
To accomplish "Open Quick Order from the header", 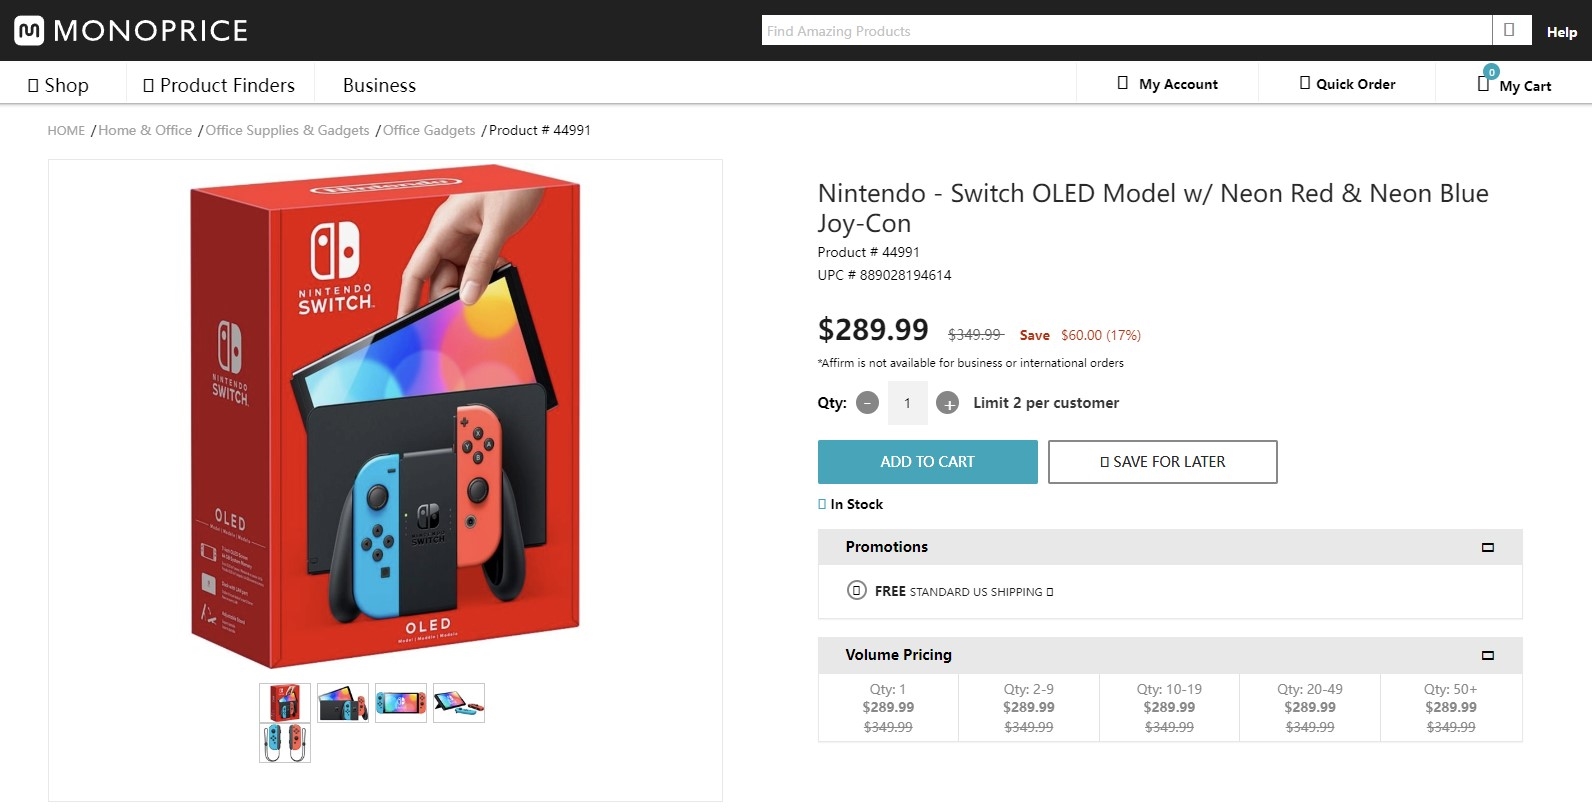I will 1347,84.
